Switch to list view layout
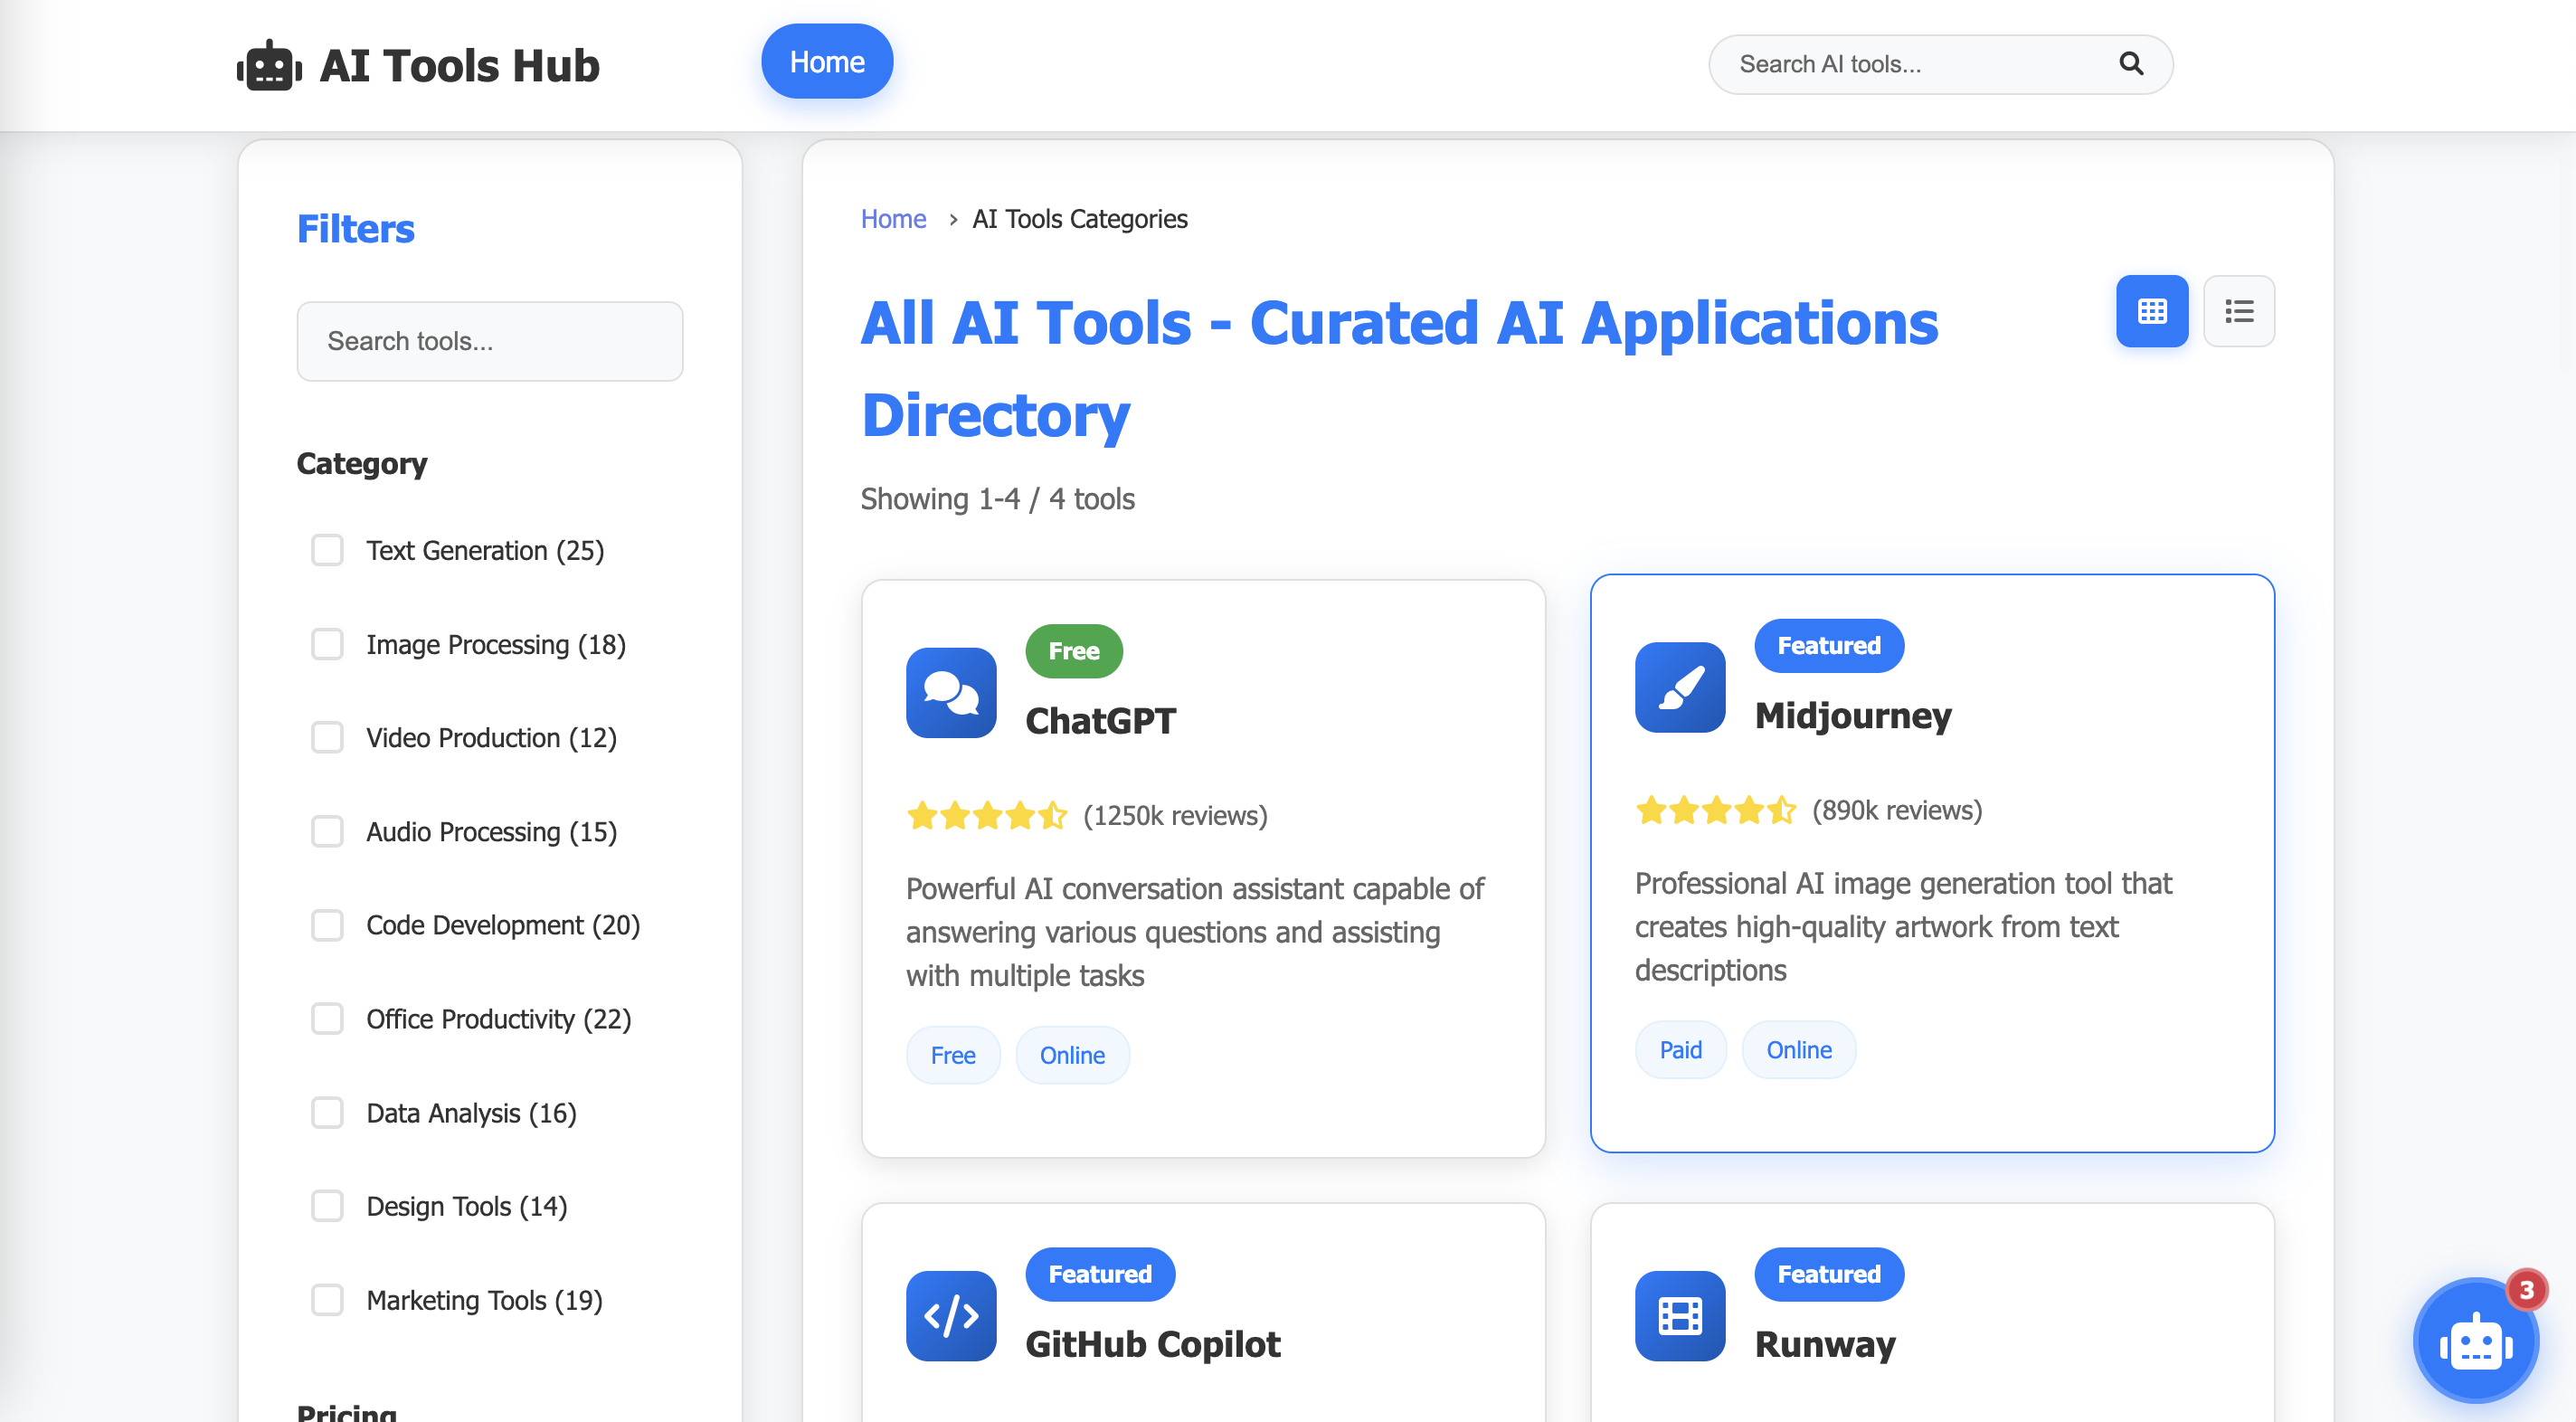 [x=2238, y=311]
